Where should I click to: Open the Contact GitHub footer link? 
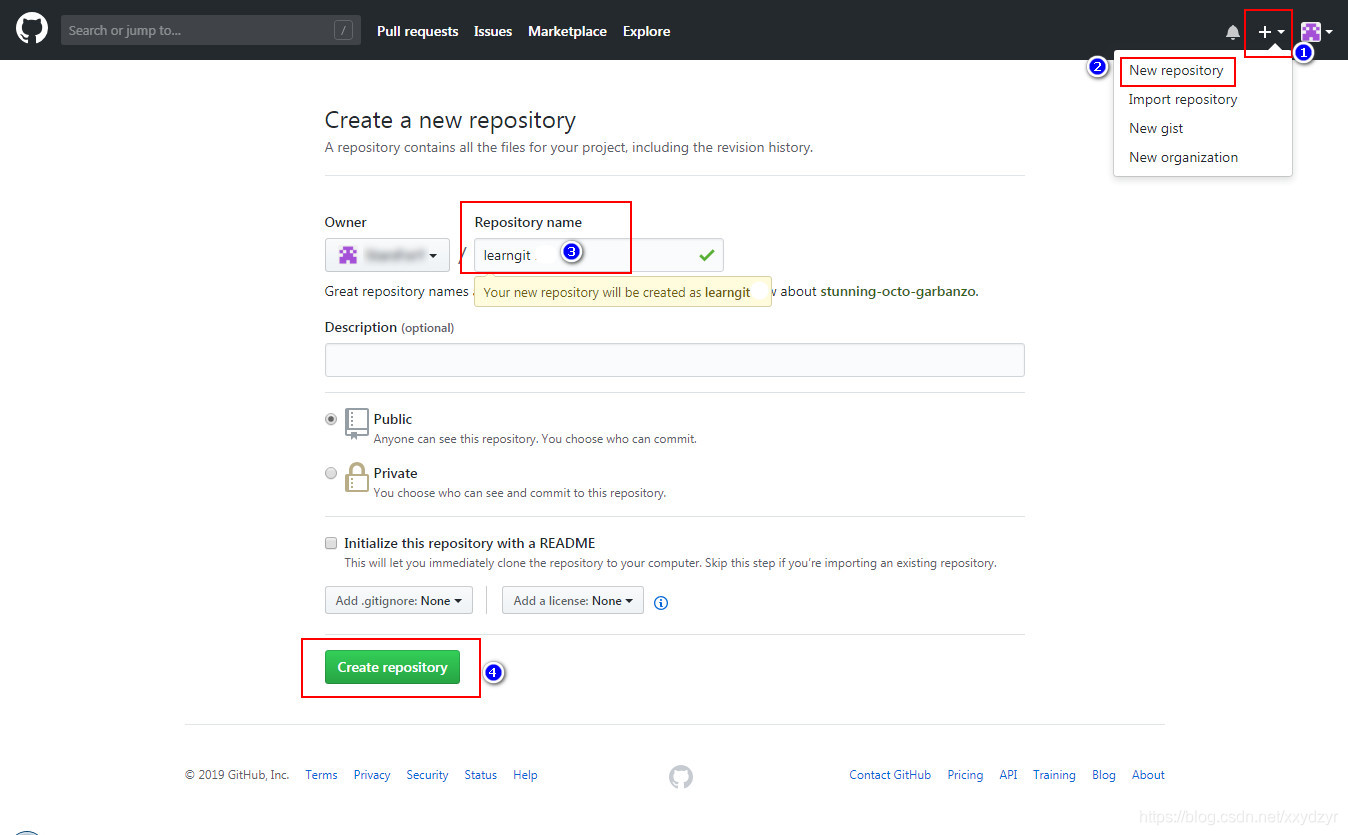tap(890, 775)
